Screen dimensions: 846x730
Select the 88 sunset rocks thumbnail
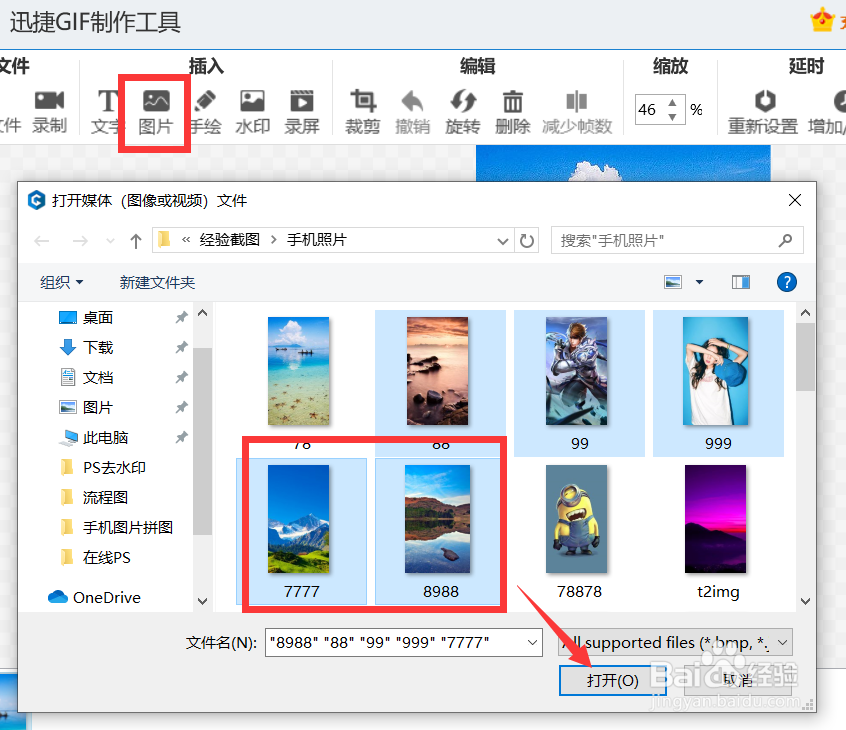[x=438, y=370]
